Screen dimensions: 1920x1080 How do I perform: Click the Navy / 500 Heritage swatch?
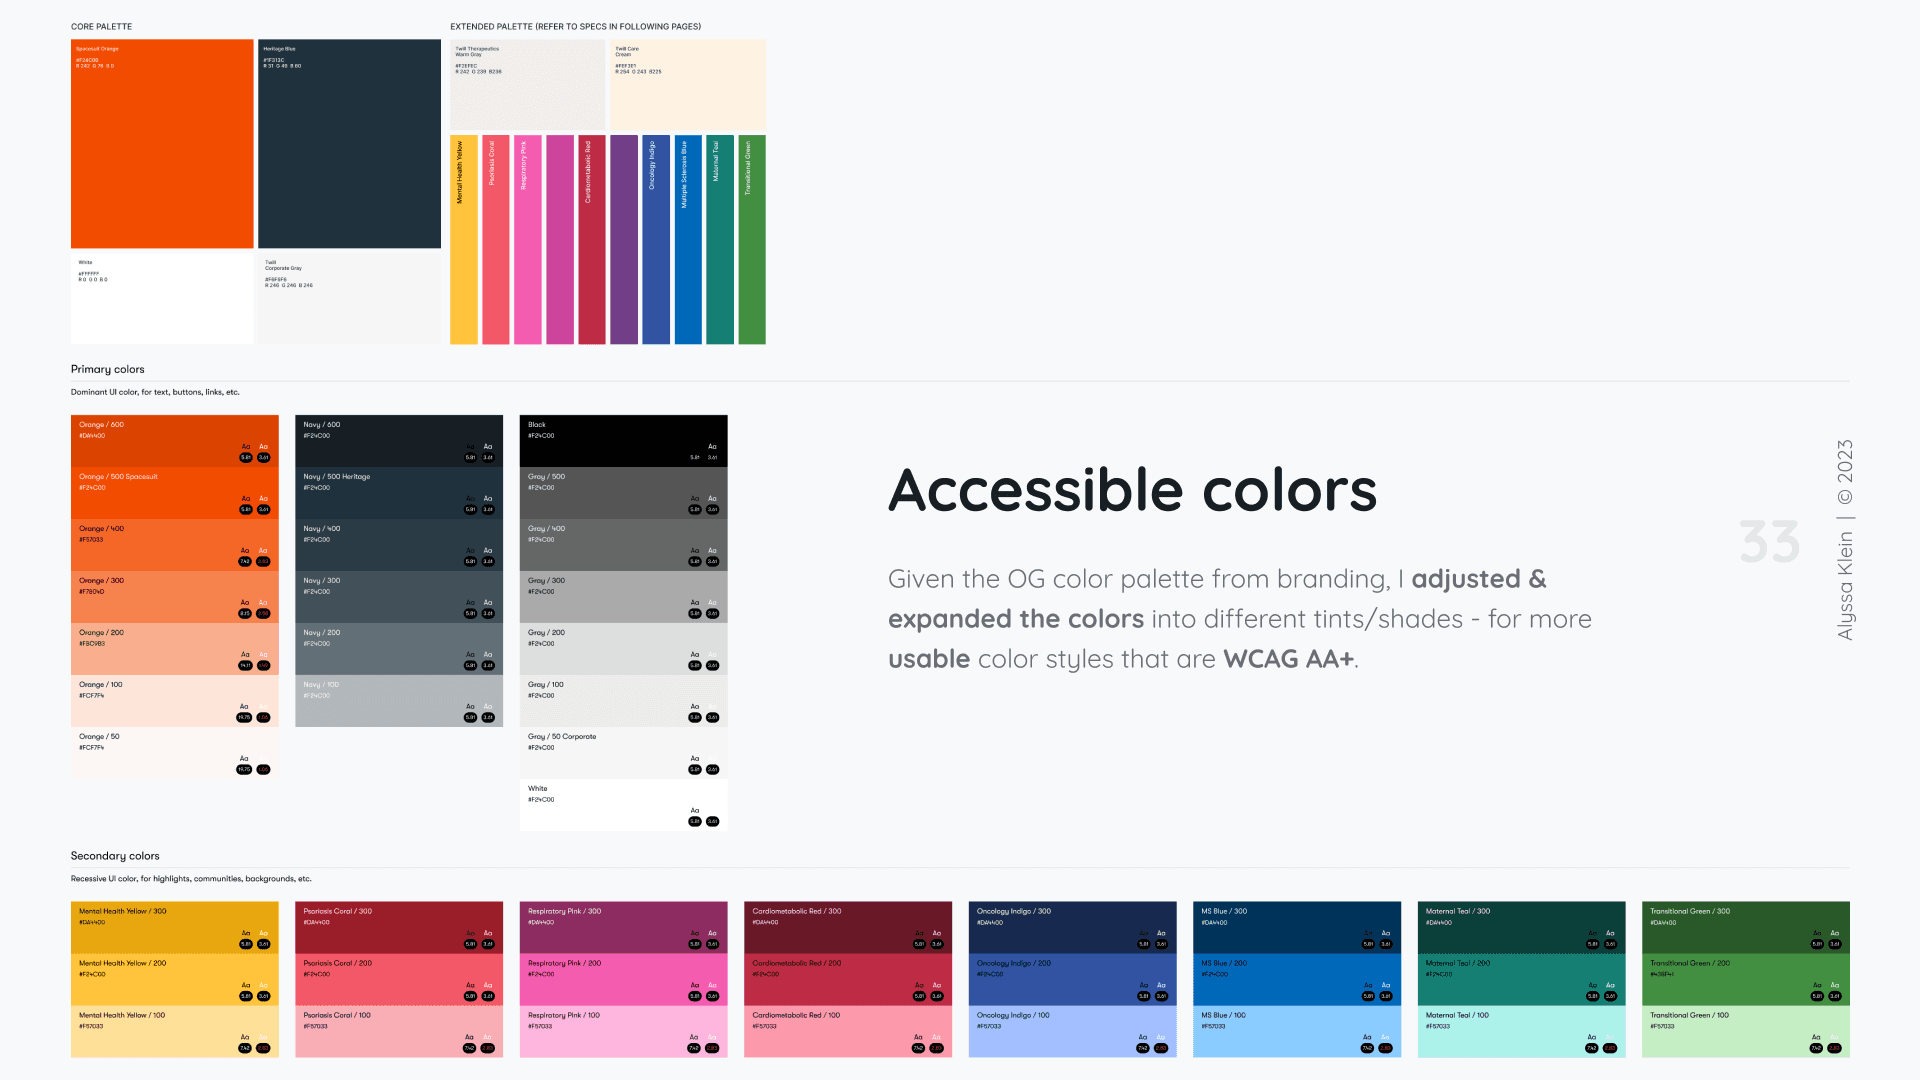pyautogui.click(x=398, y=492)
